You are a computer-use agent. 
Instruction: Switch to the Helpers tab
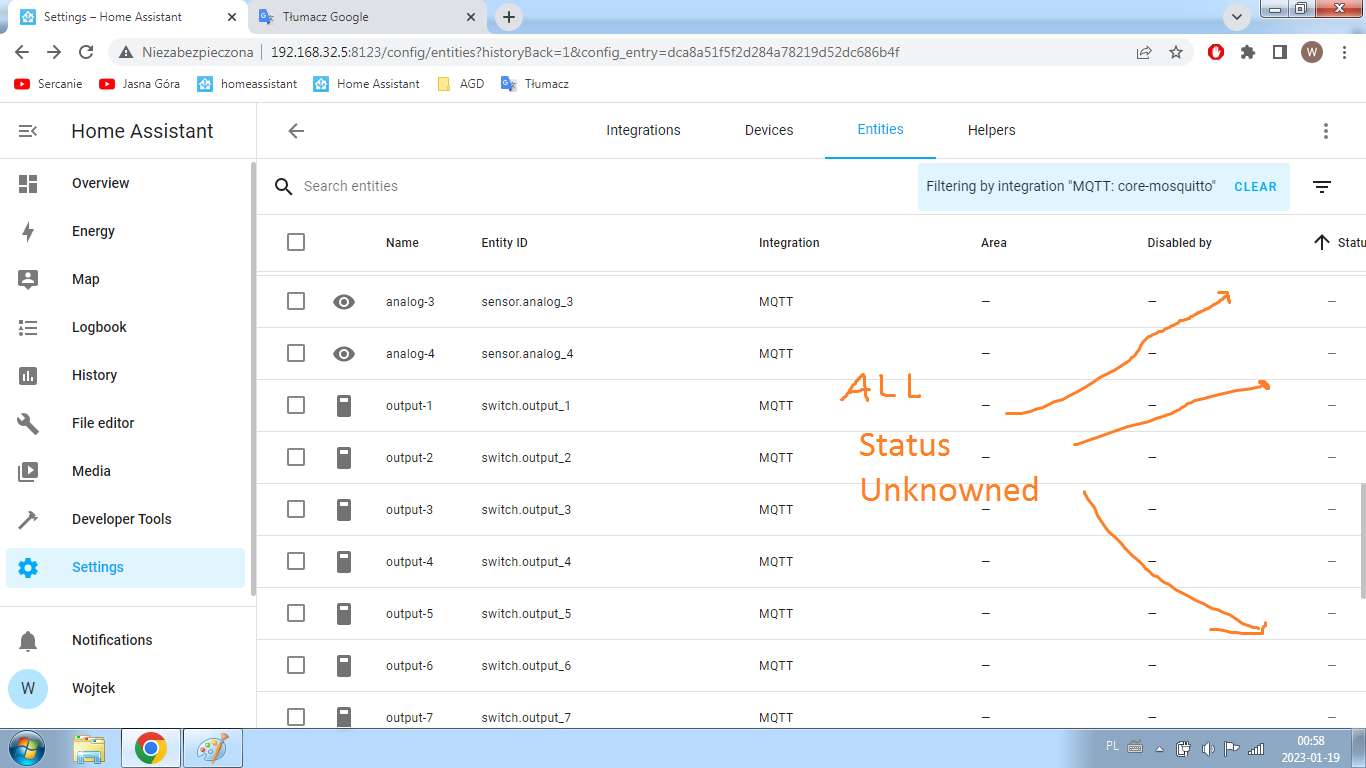click(x=991, y=130)
